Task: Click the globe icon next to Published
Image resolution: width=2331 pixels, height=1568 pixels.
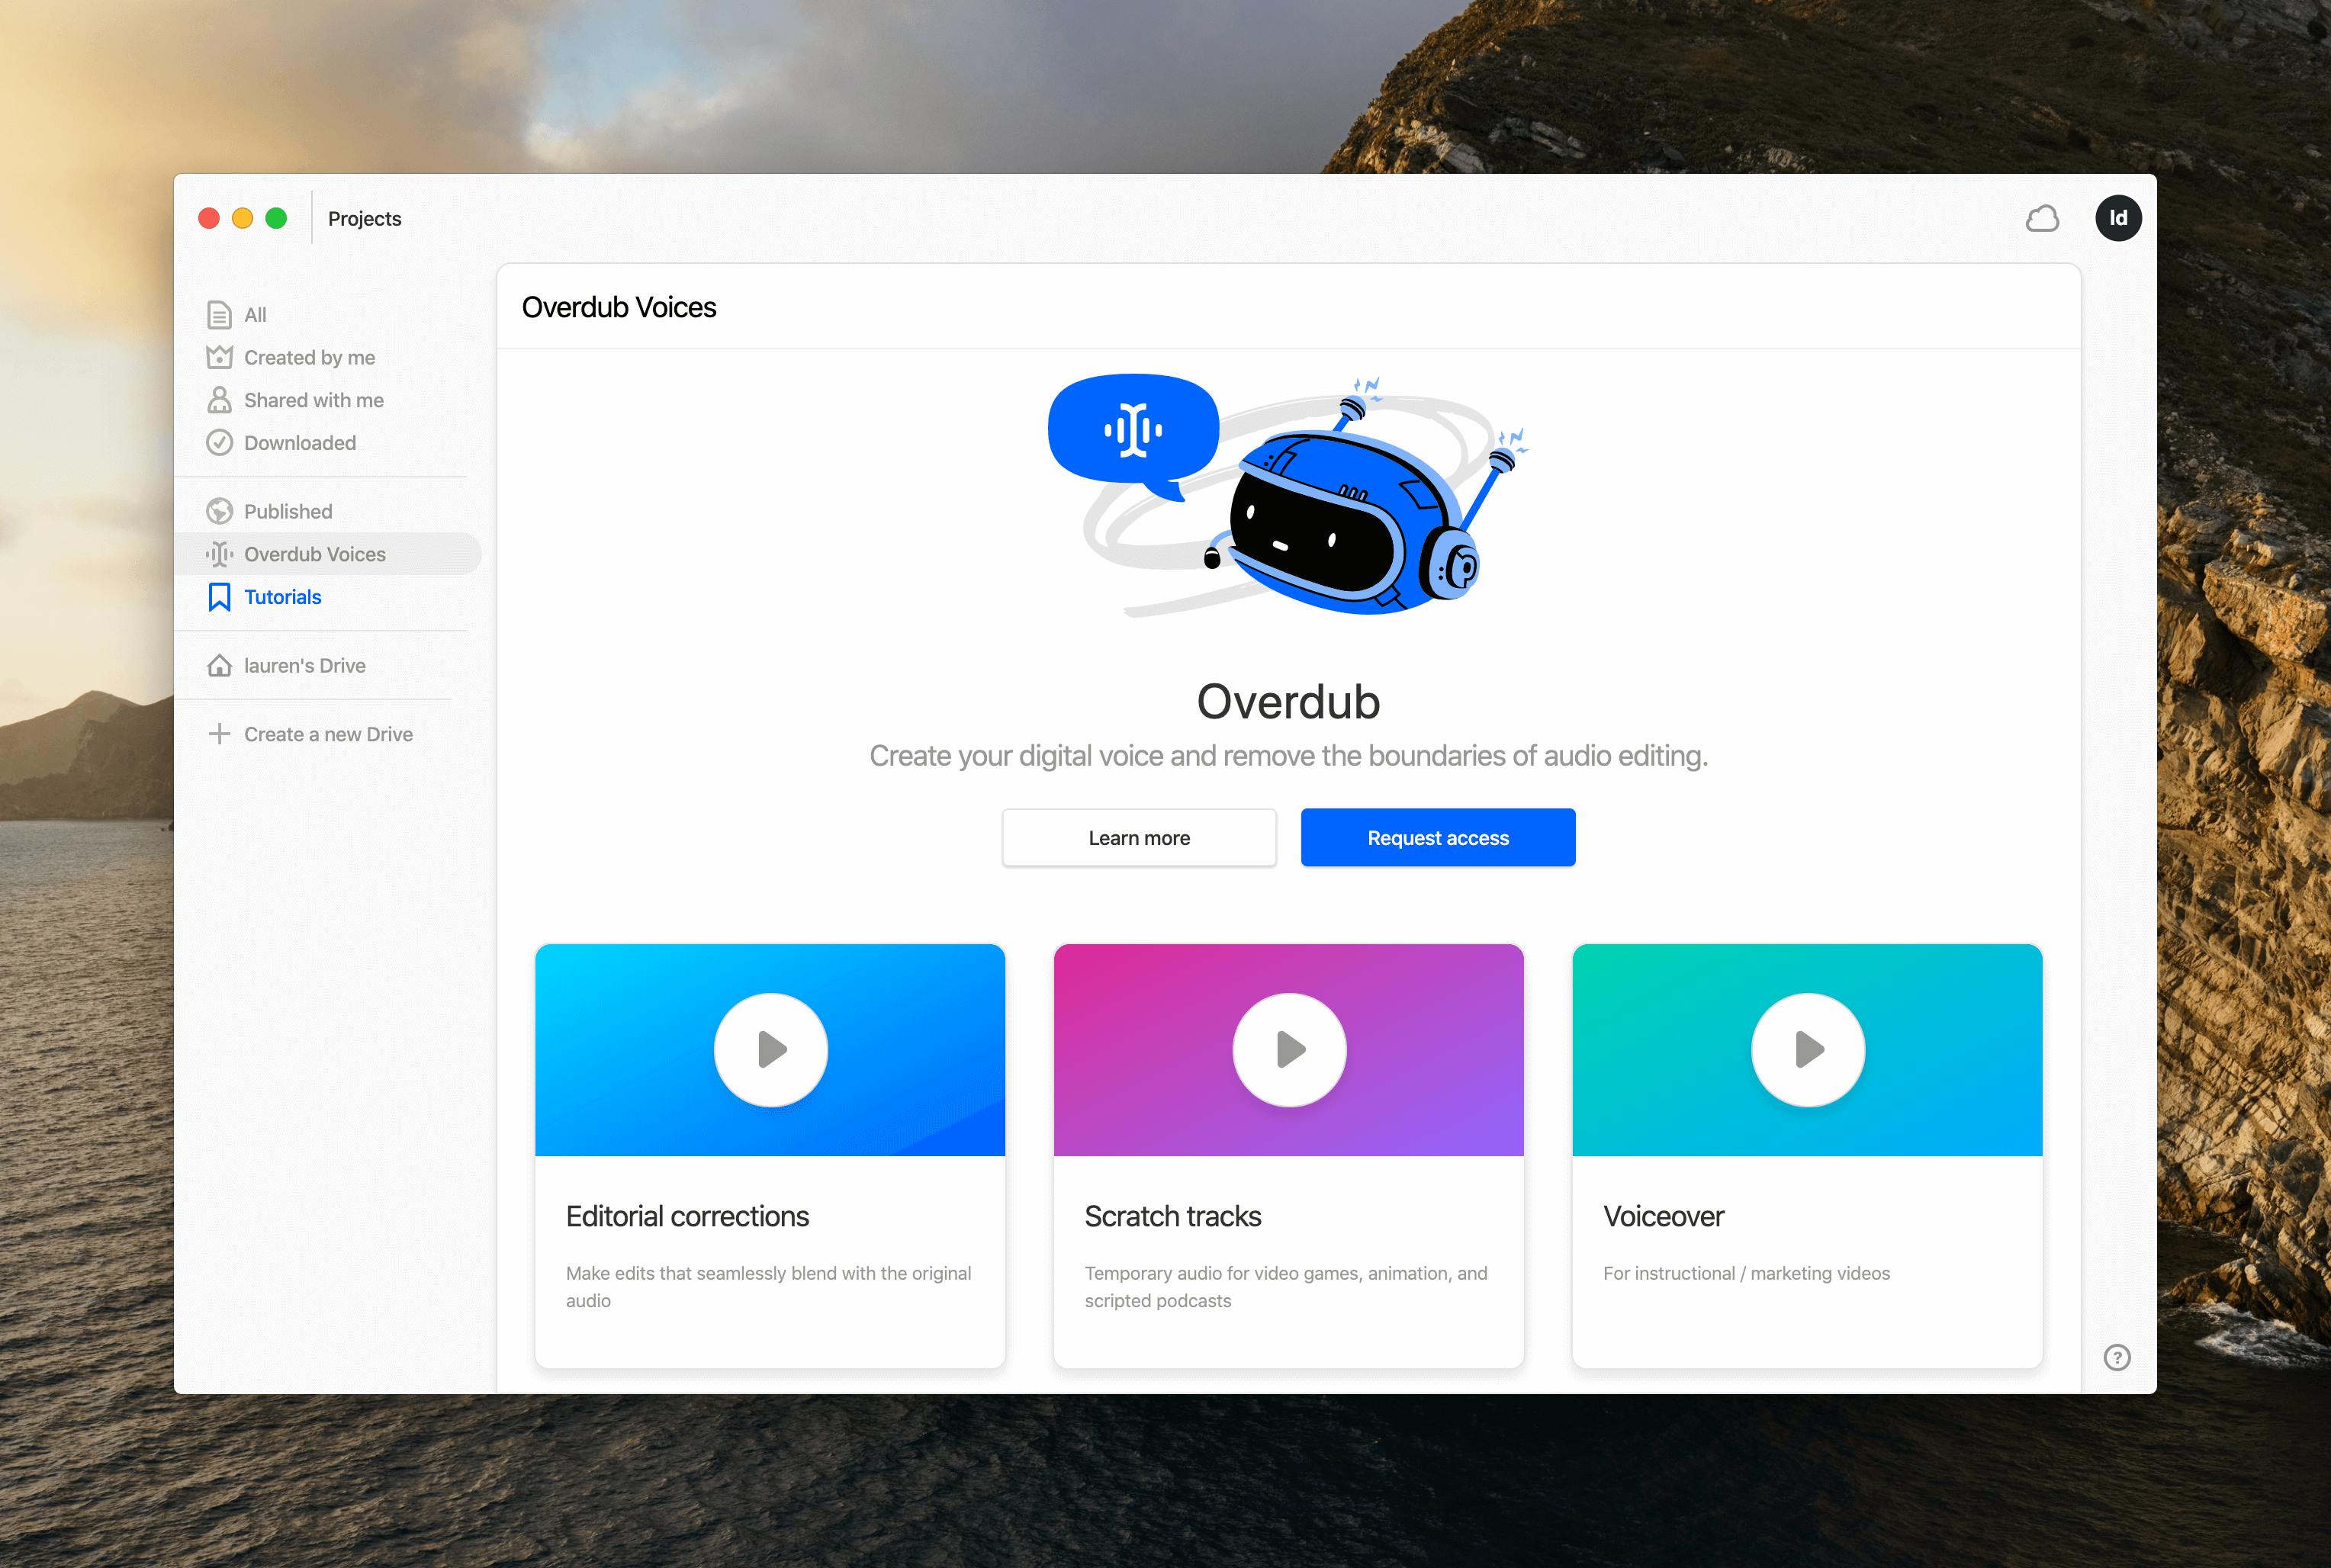Action: coord(219,511)
